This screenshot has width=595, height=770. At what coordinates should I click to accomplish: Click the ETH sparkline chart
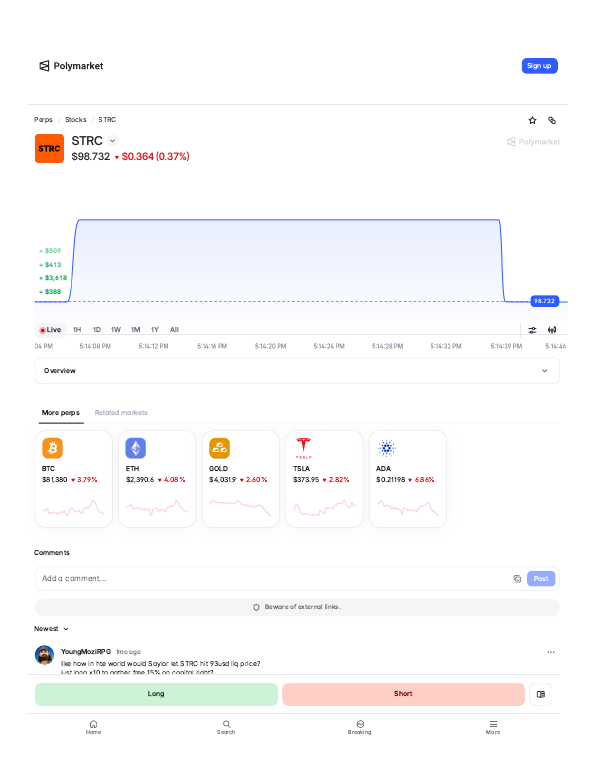pyautogui.click(x=157, y=508)
